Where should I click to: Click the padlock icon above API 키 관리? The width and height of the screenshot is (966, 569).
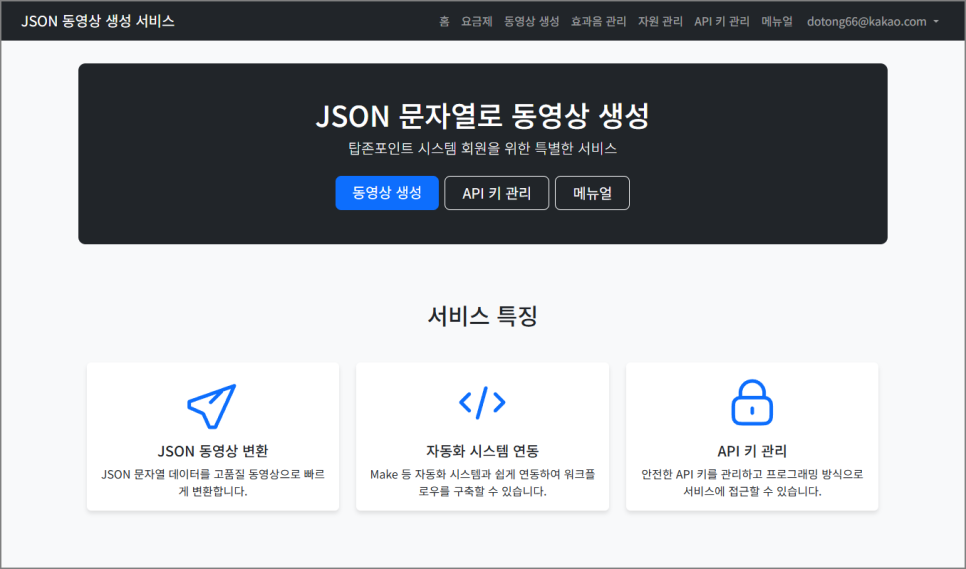click(x=752, y=402)
